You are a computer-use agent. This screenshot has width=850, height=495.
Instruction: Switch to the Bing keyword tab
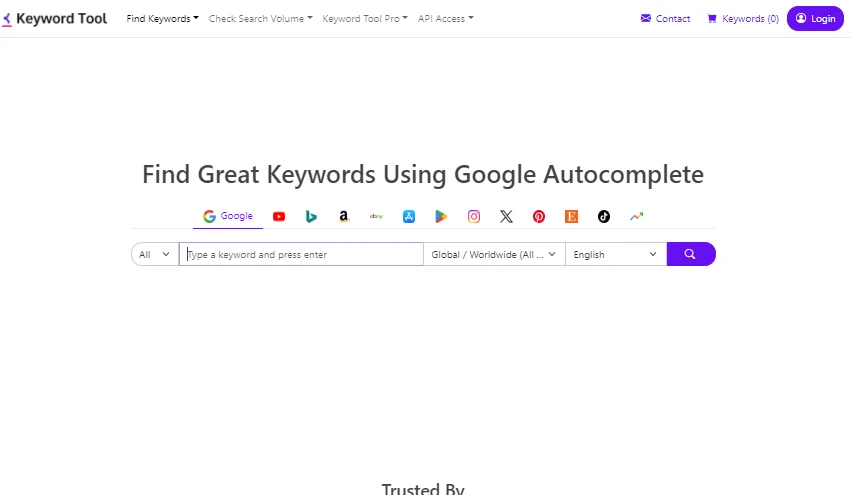311,217
